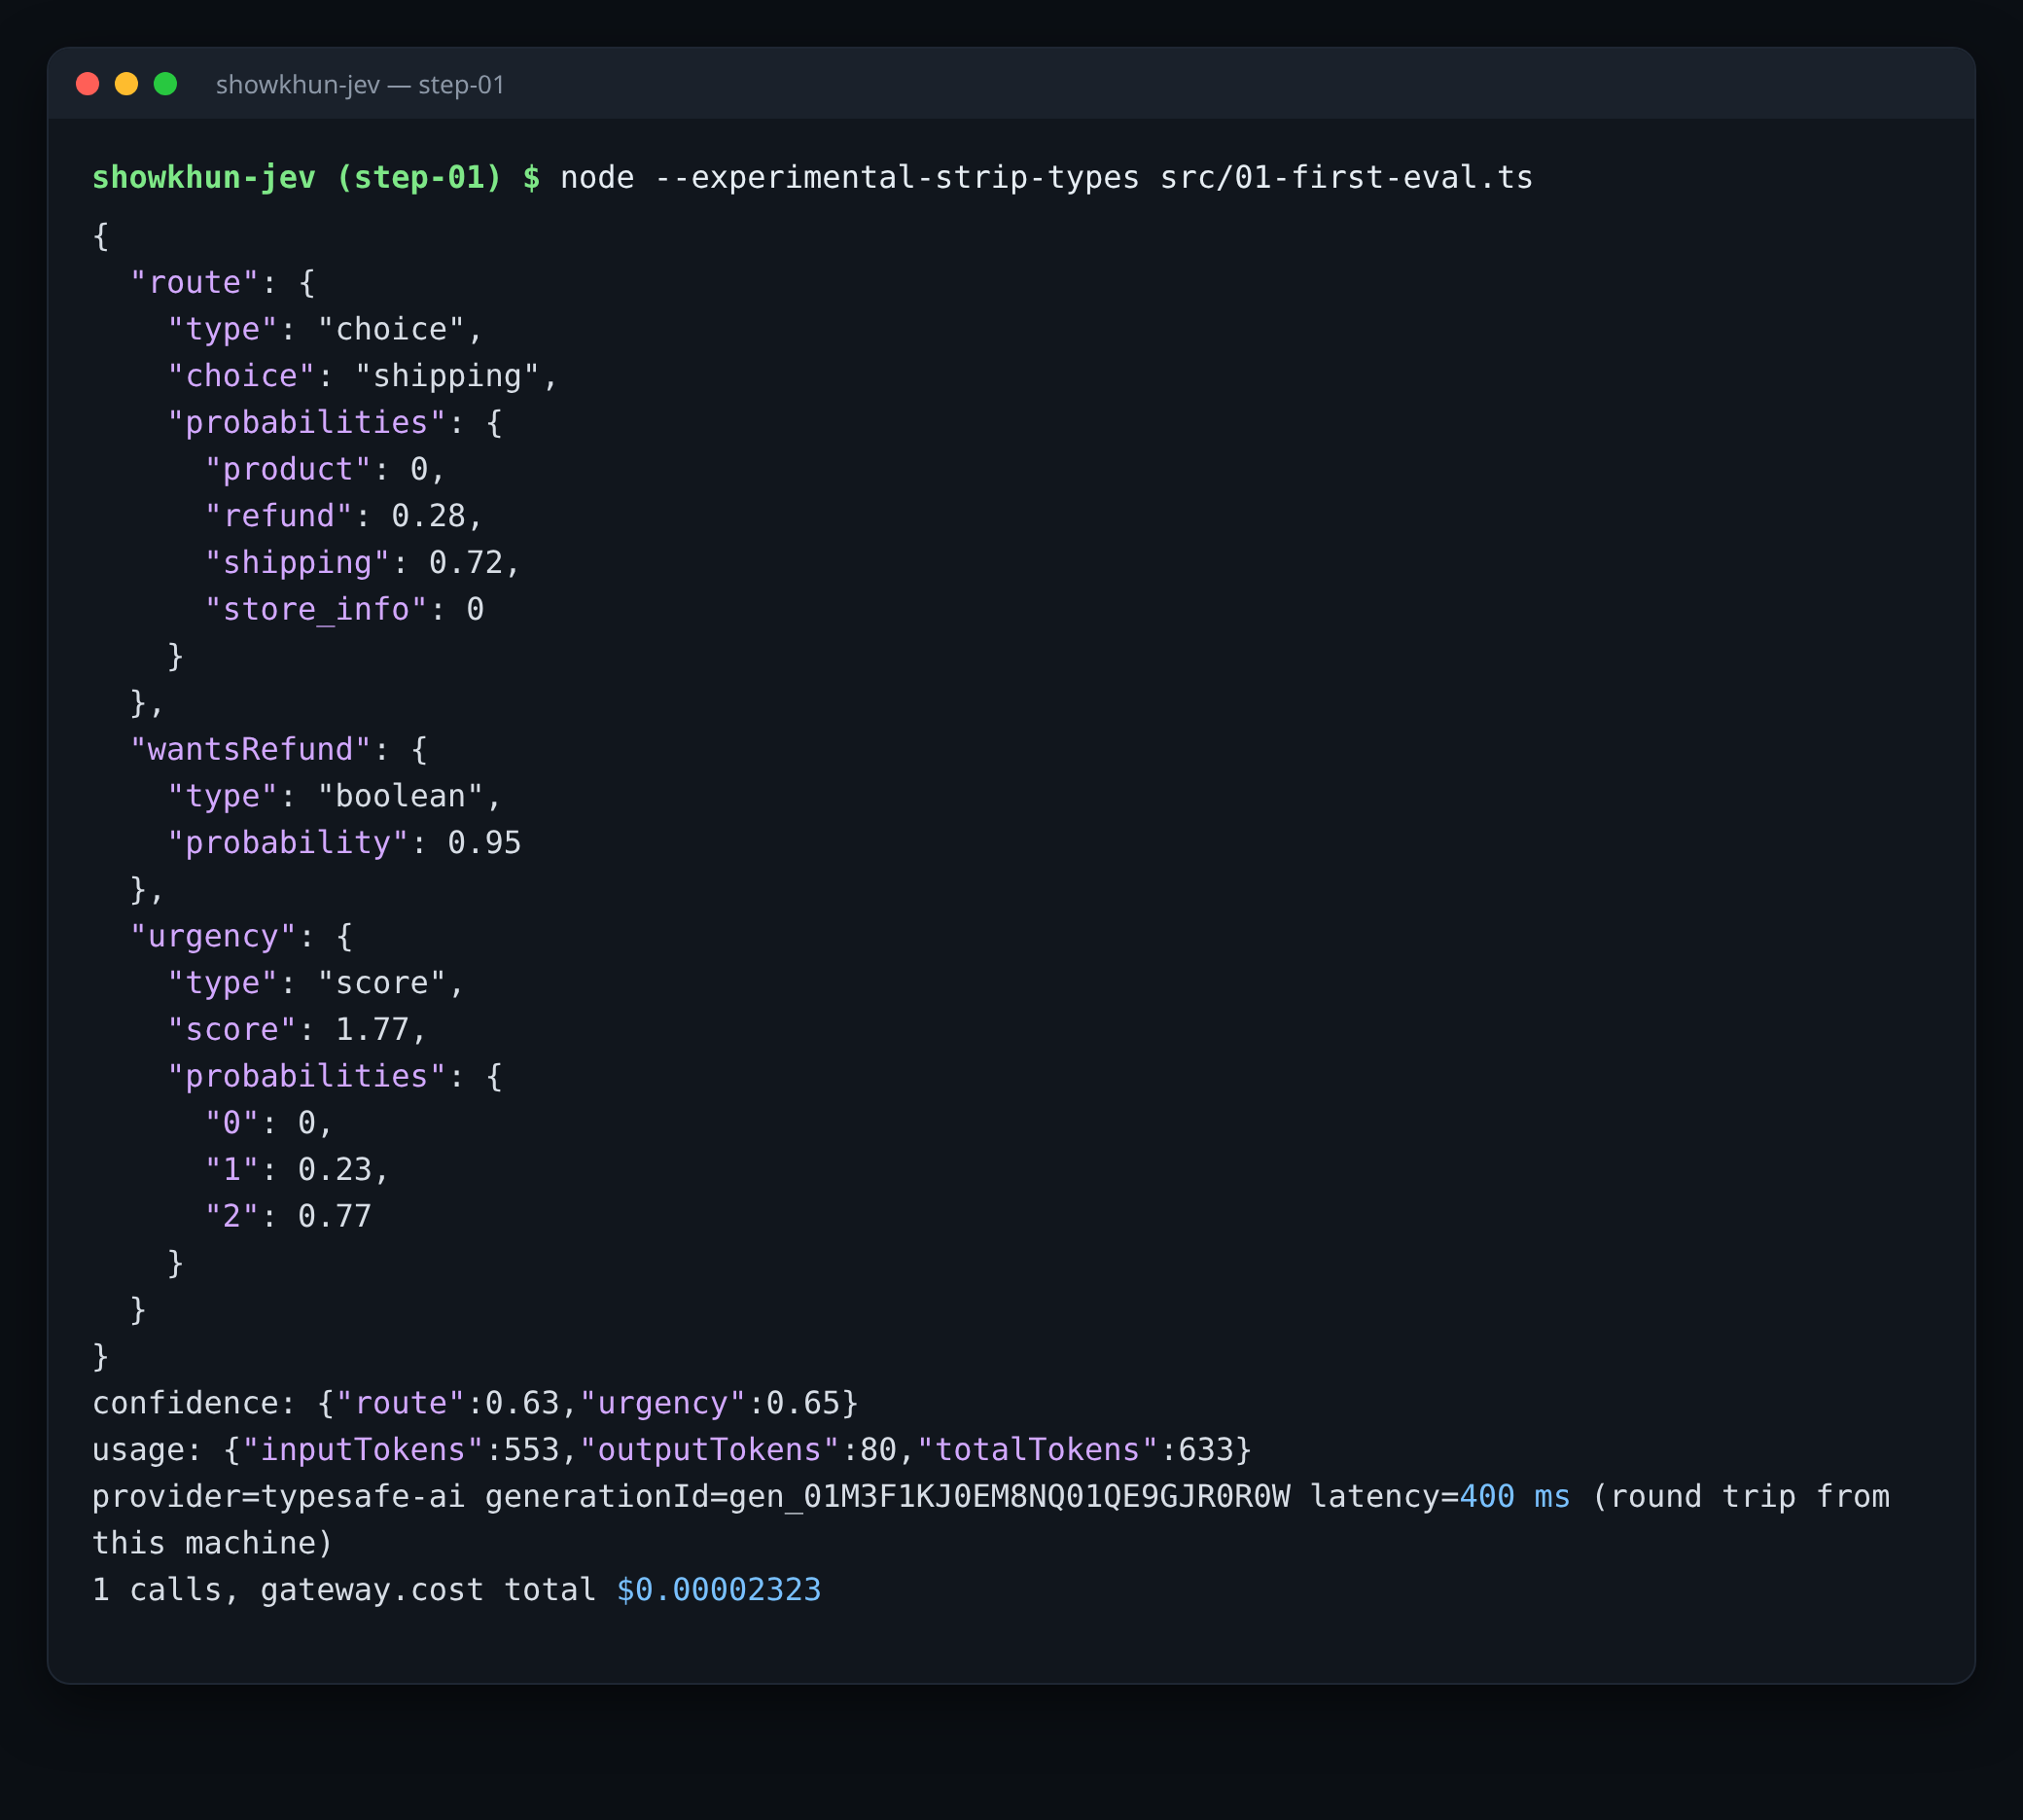Click the '"urgency": {' line
Screen dimensions: 2023x1820
tap(241, 936)
